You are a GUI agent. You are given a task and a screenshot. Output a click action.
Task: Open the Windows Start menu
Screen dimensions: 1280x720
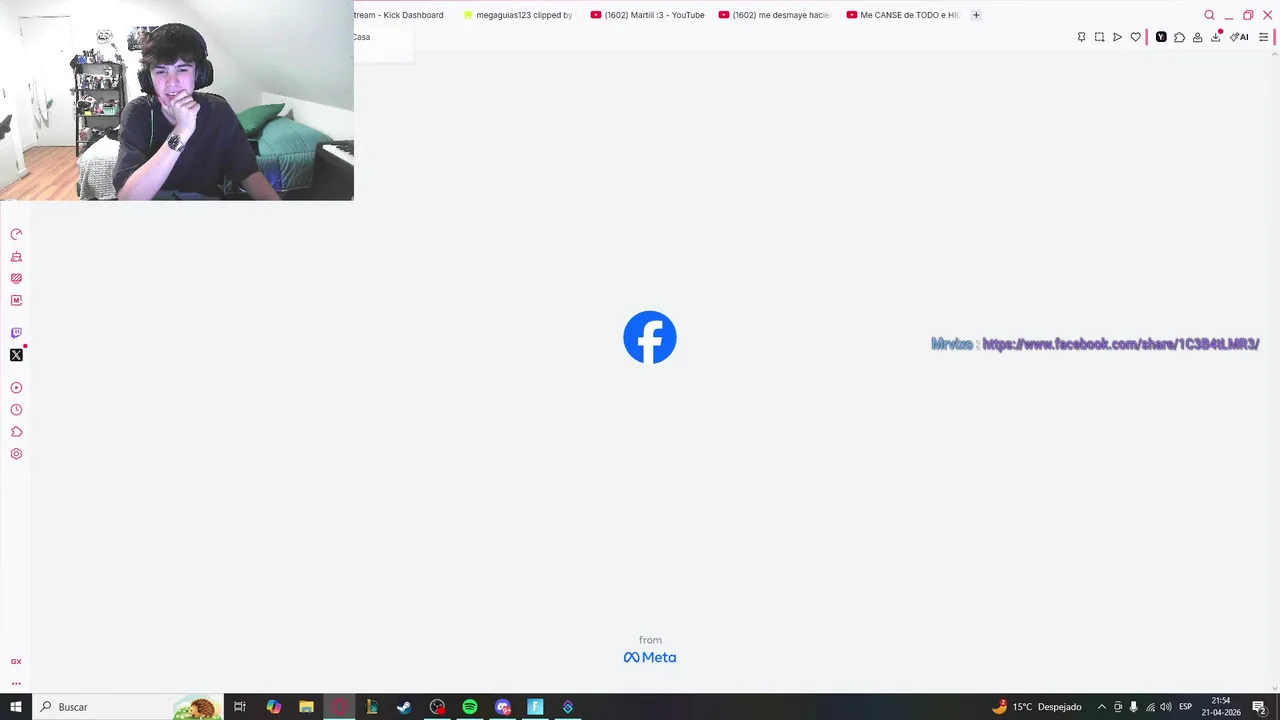(16, 707)
